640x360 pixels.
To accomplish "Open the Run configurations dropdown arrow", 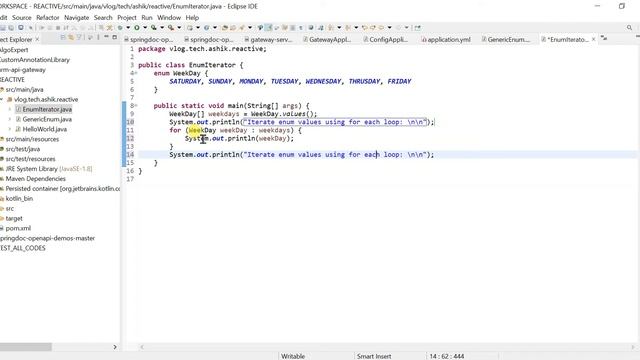I will [145, 28].
